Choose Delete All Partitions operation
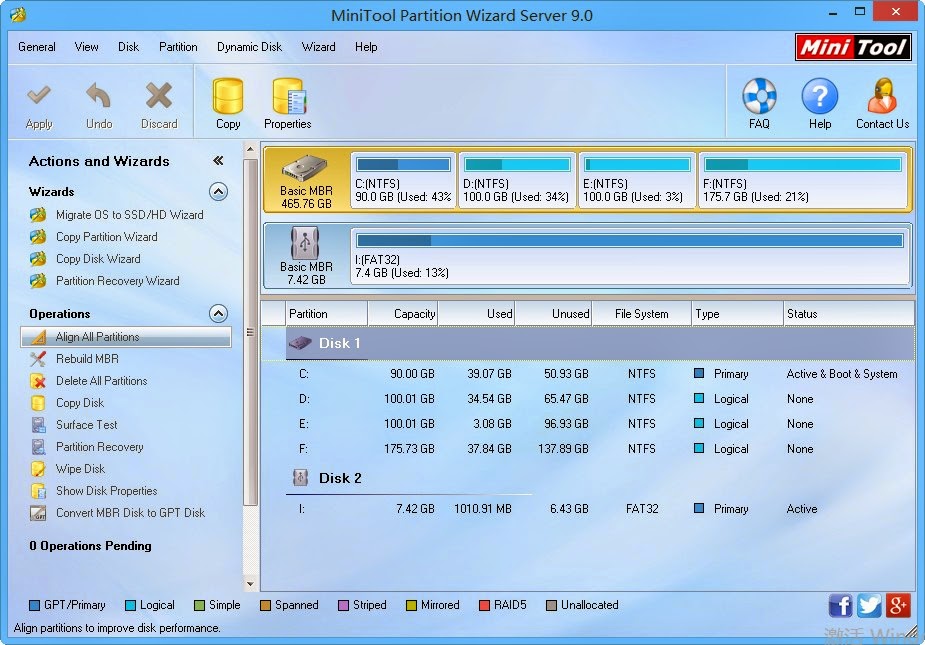The width and height of the screenshot is (925, 645). click(x=101, y=381)
